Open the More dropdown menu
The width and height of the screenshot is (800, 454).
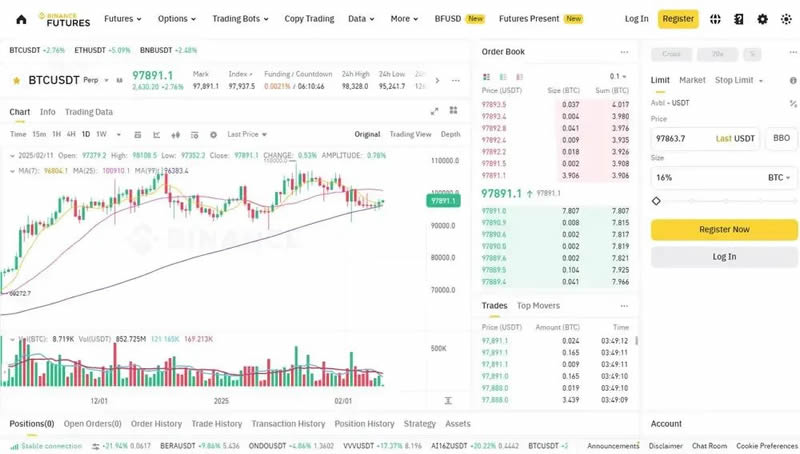point(404,19)
